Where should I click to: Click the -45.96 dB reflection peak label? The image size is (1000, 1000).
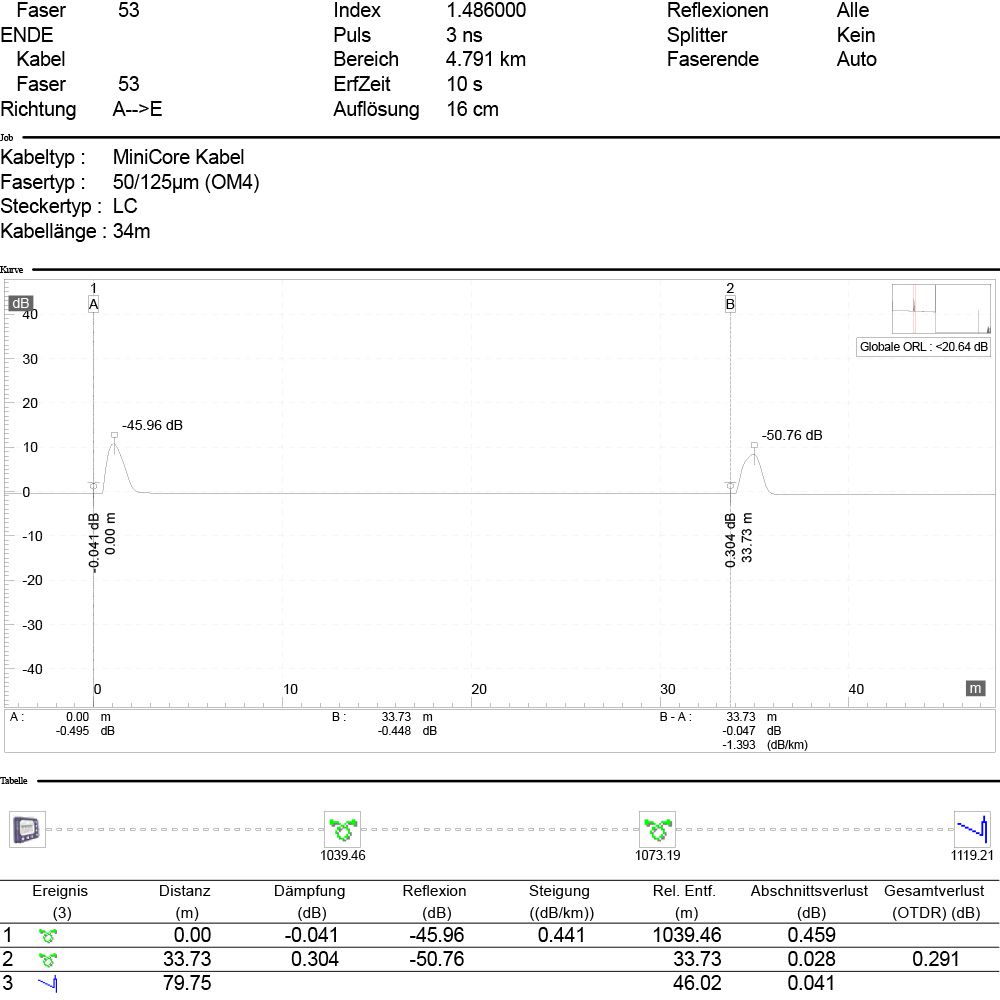[152, 425]
